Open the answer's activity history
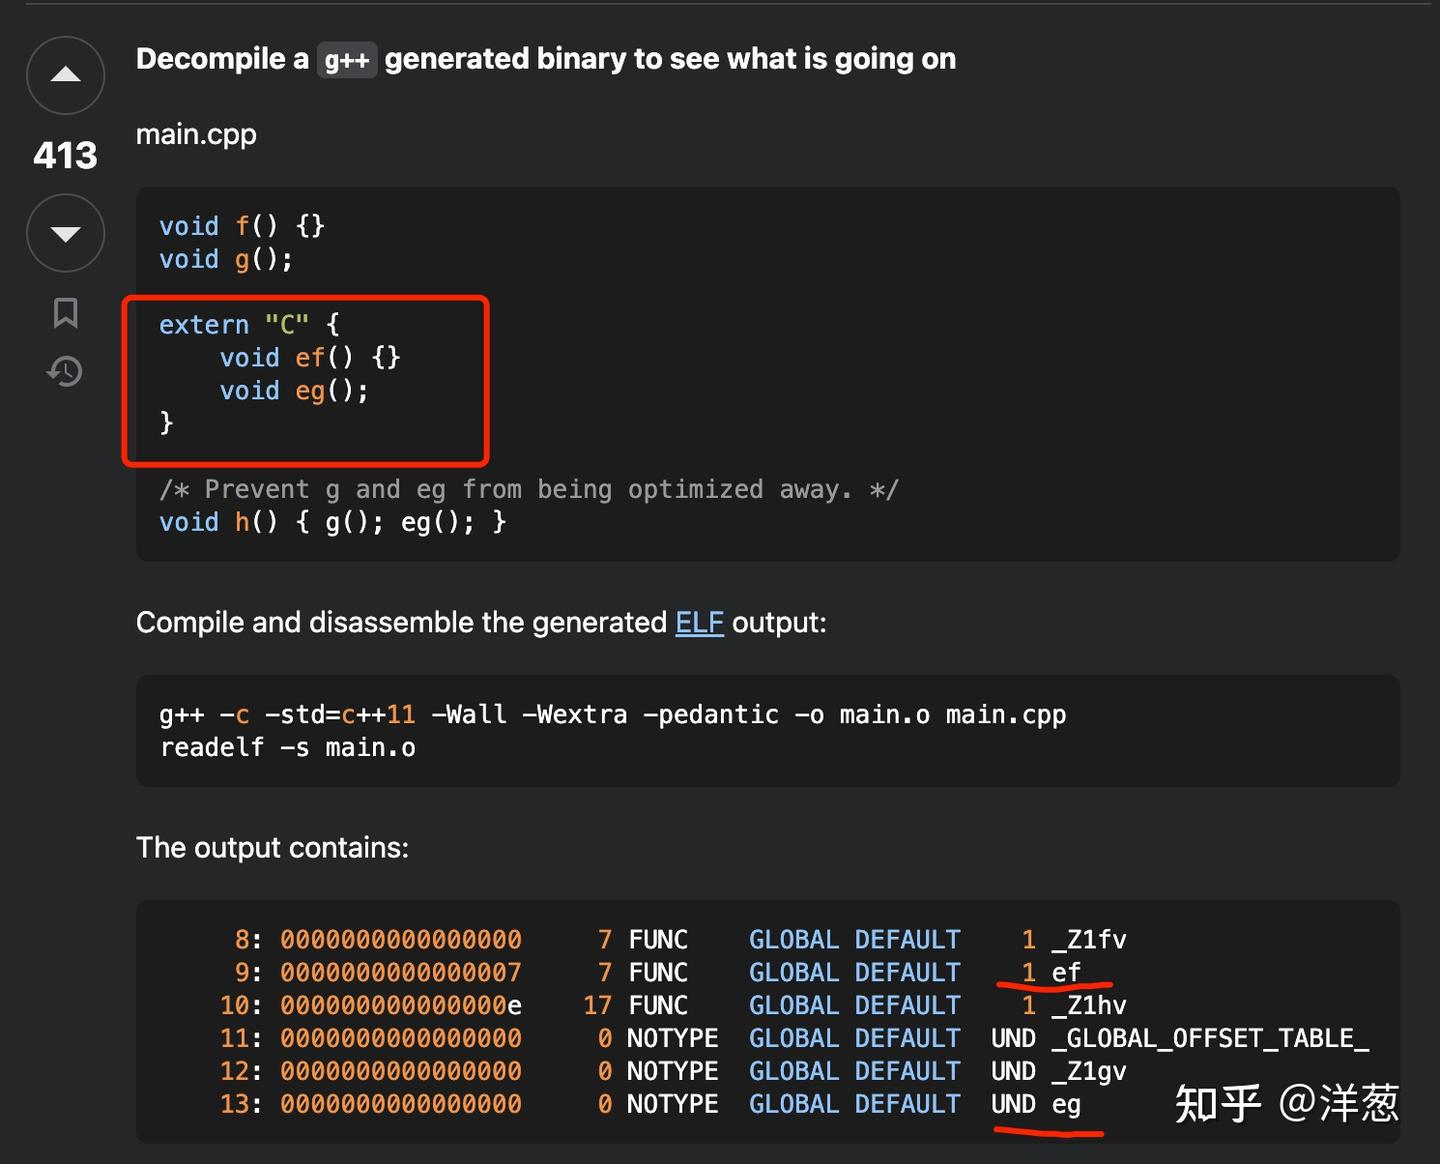 (x=65, y=372)
